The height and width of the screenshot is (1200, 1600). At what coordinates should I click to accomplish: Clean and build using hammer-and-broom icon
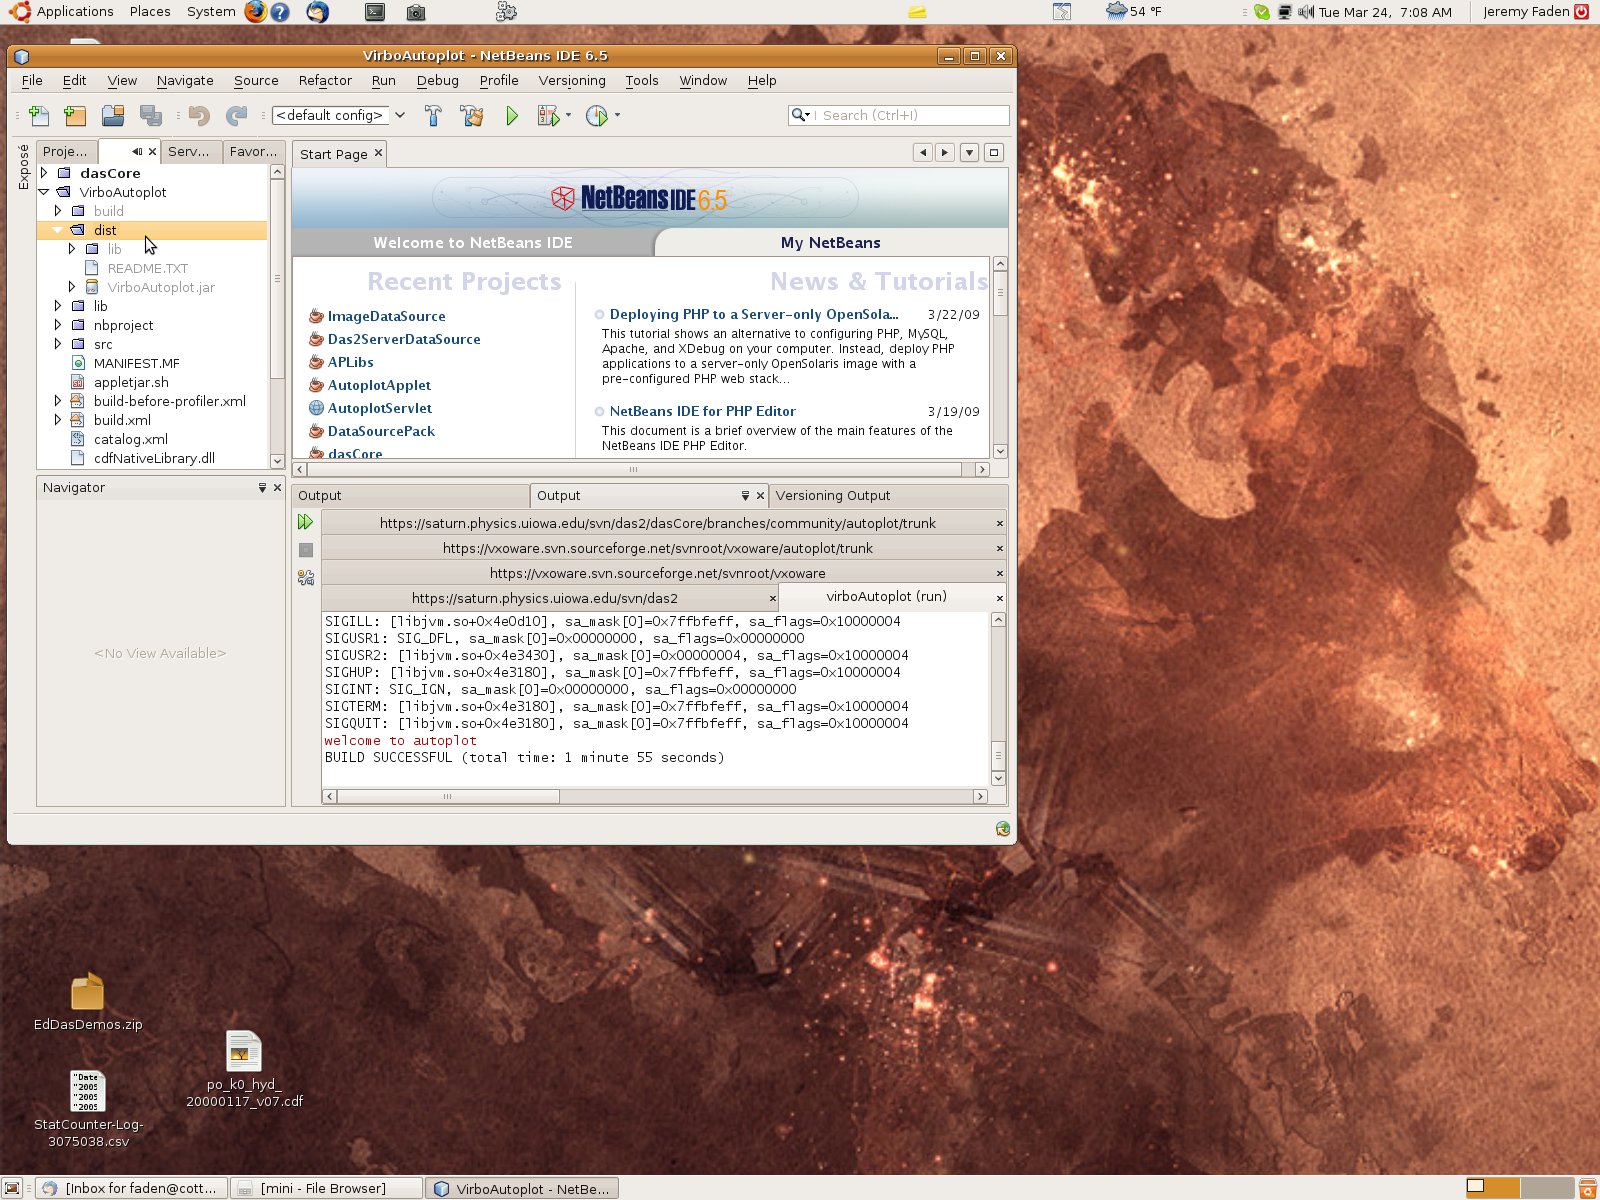pos(471,116)
